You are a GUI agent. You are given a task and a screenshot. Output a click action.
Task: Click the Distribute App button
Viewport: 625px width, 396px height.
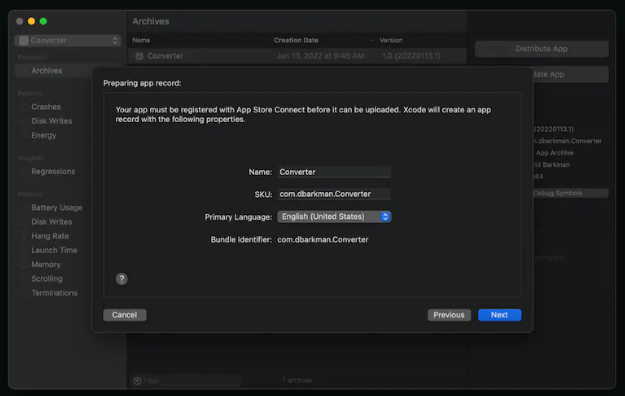[x=541, y=49]
